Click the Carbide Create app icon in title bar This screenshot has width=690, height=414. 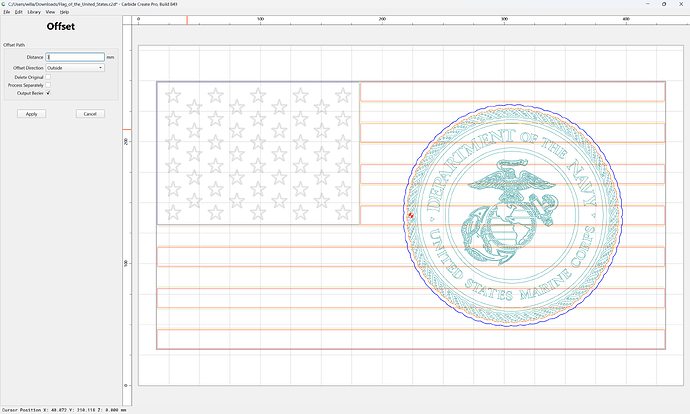(4, 4)
